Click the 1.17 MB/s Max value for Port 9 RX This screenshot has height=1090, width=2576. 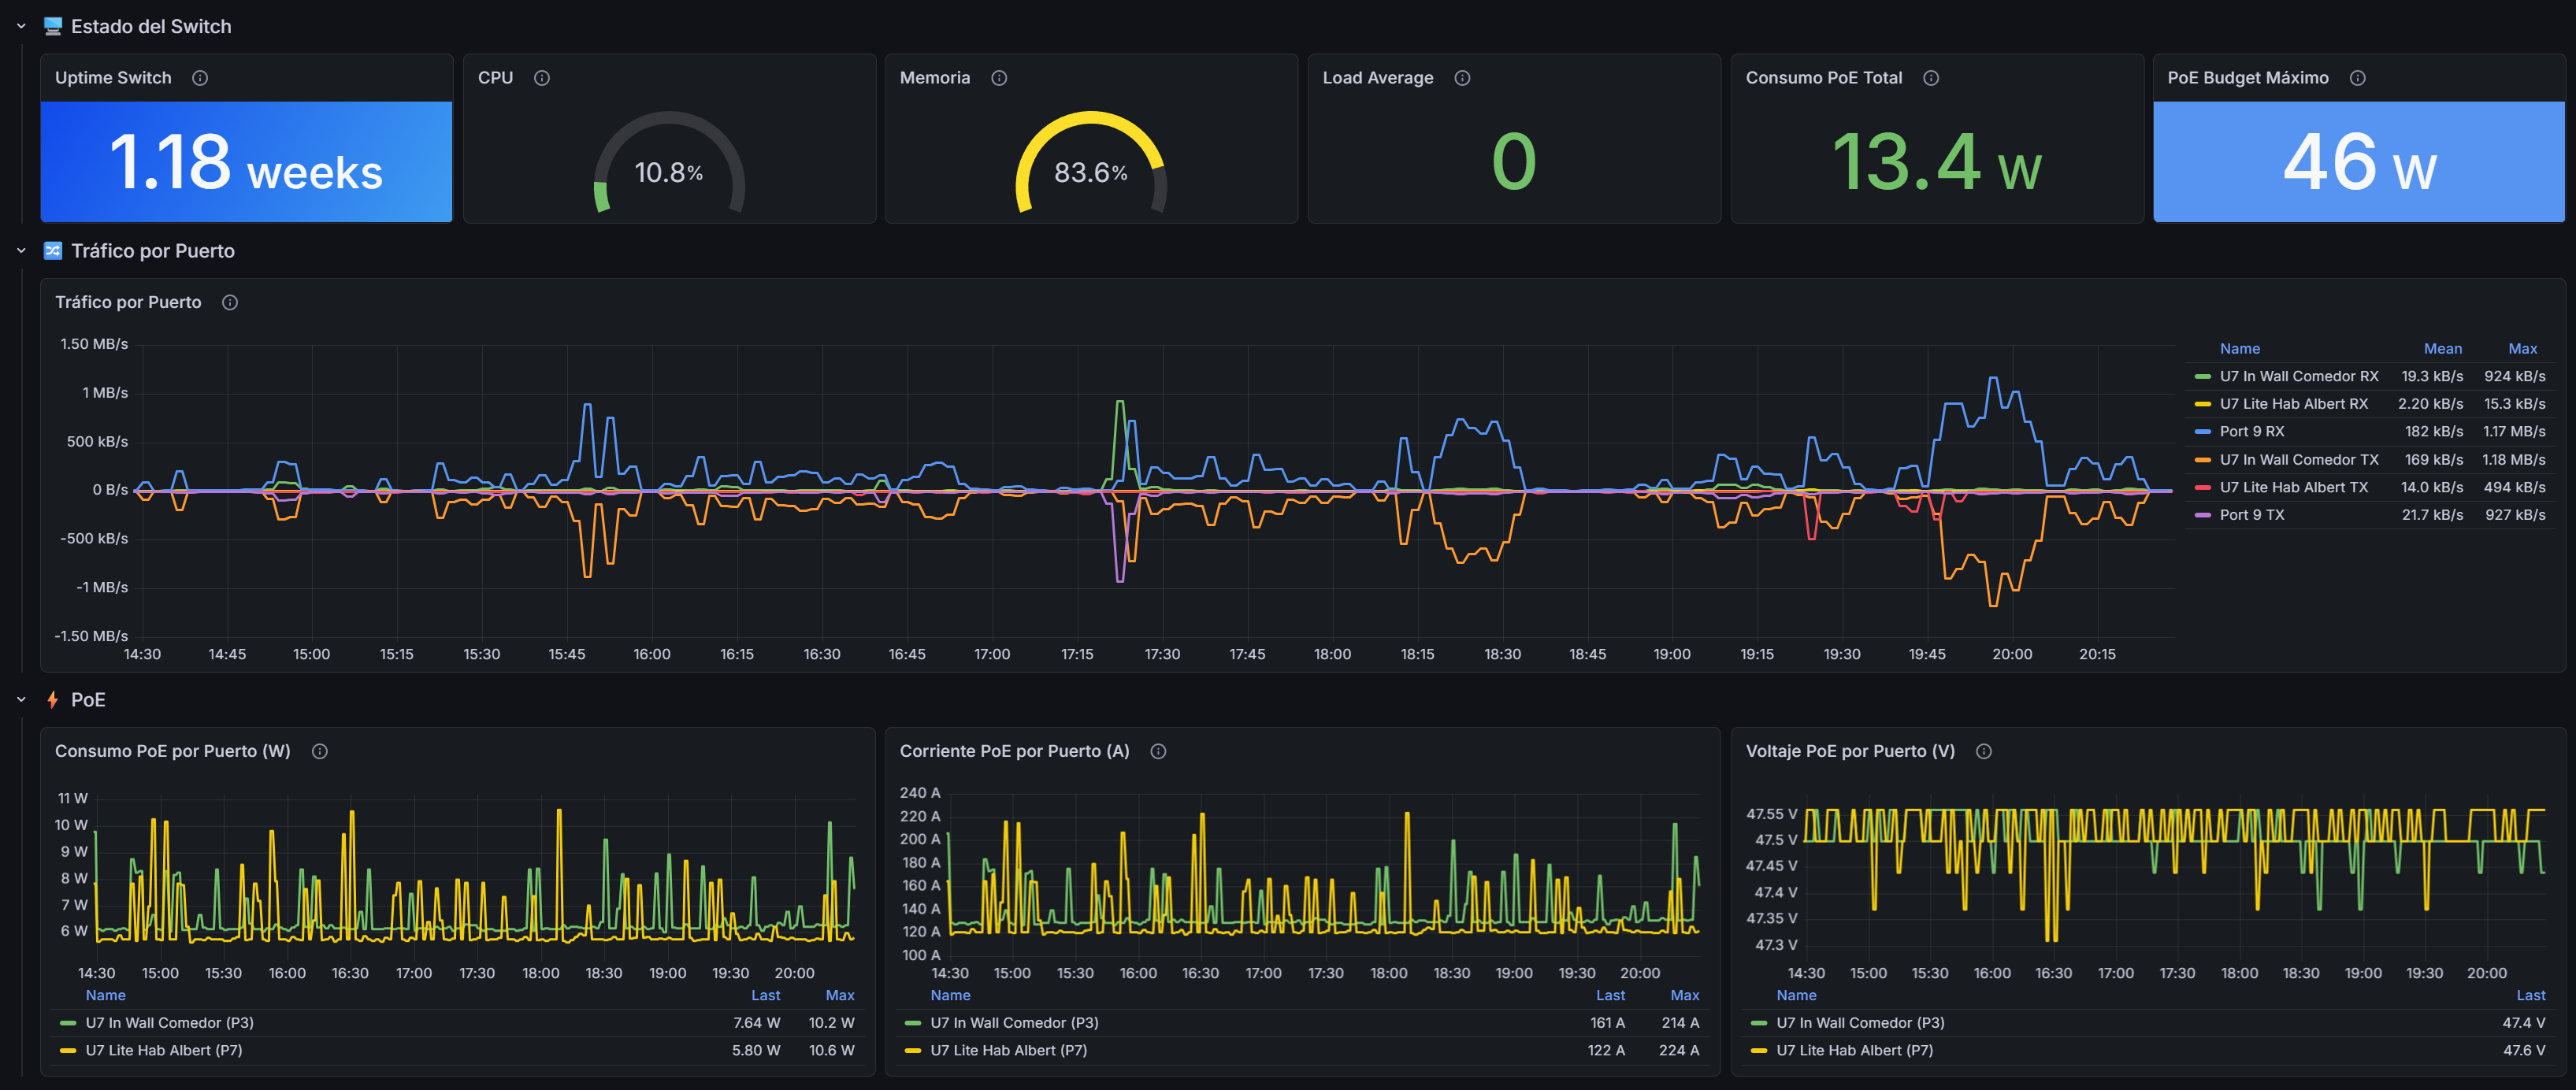2514,432
